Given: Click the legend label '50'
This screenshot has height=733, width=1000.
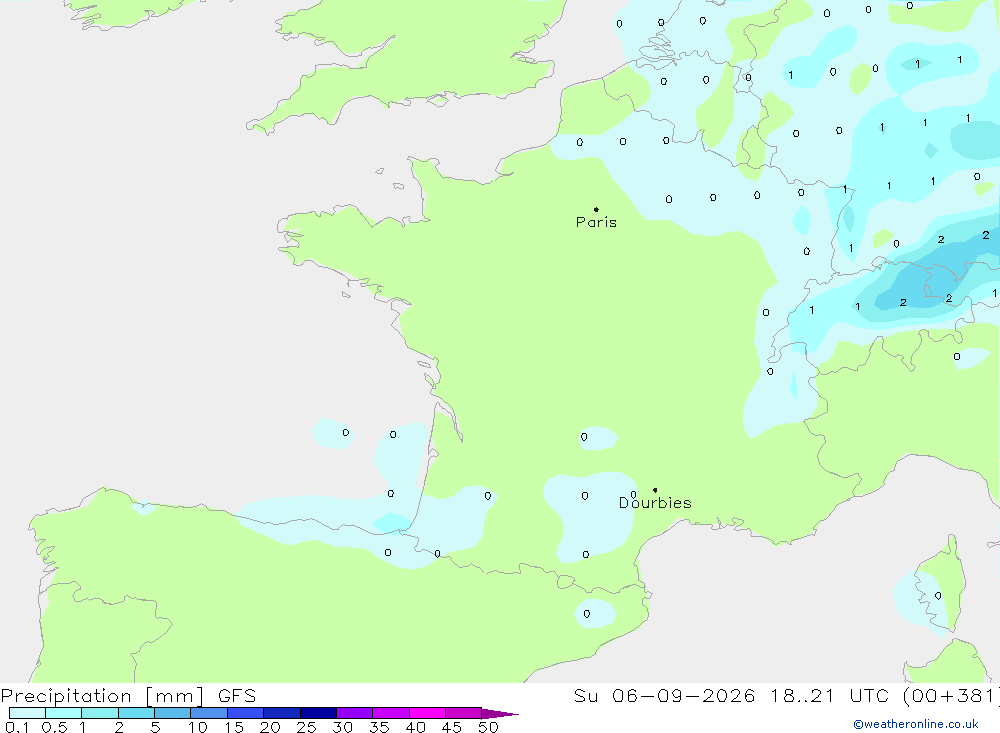Looking at the screenshot, I should click(x=489, y=727).
